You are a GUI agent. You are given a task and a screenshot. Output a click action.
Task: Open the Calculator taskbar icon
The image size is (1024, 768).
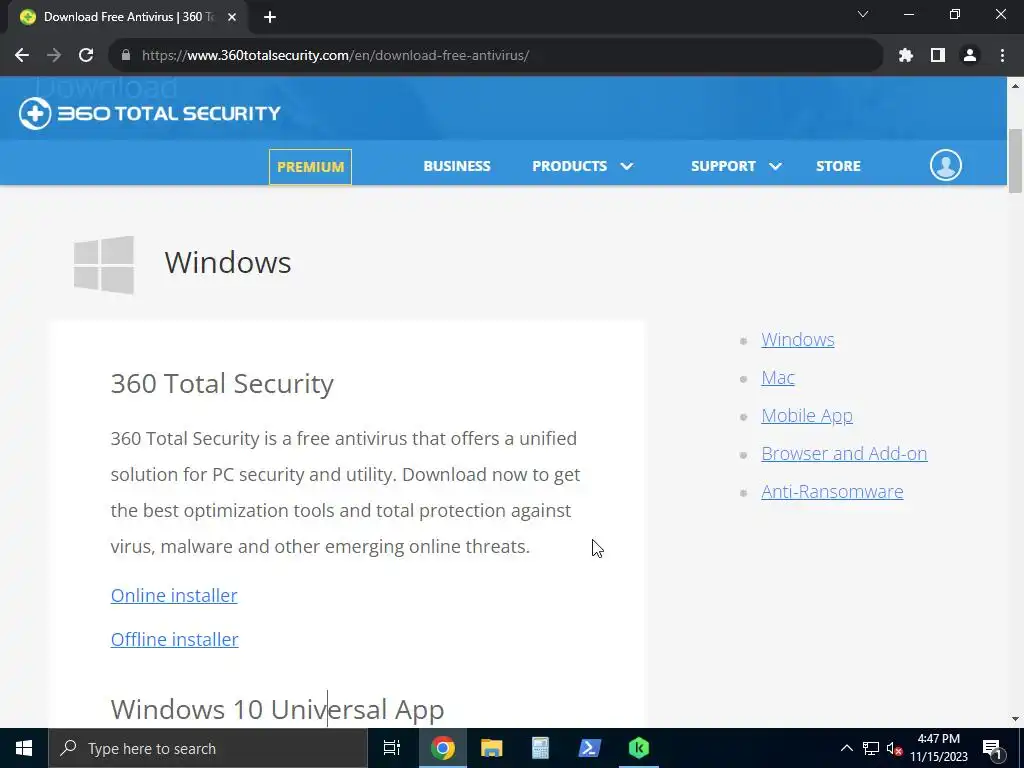540,748
